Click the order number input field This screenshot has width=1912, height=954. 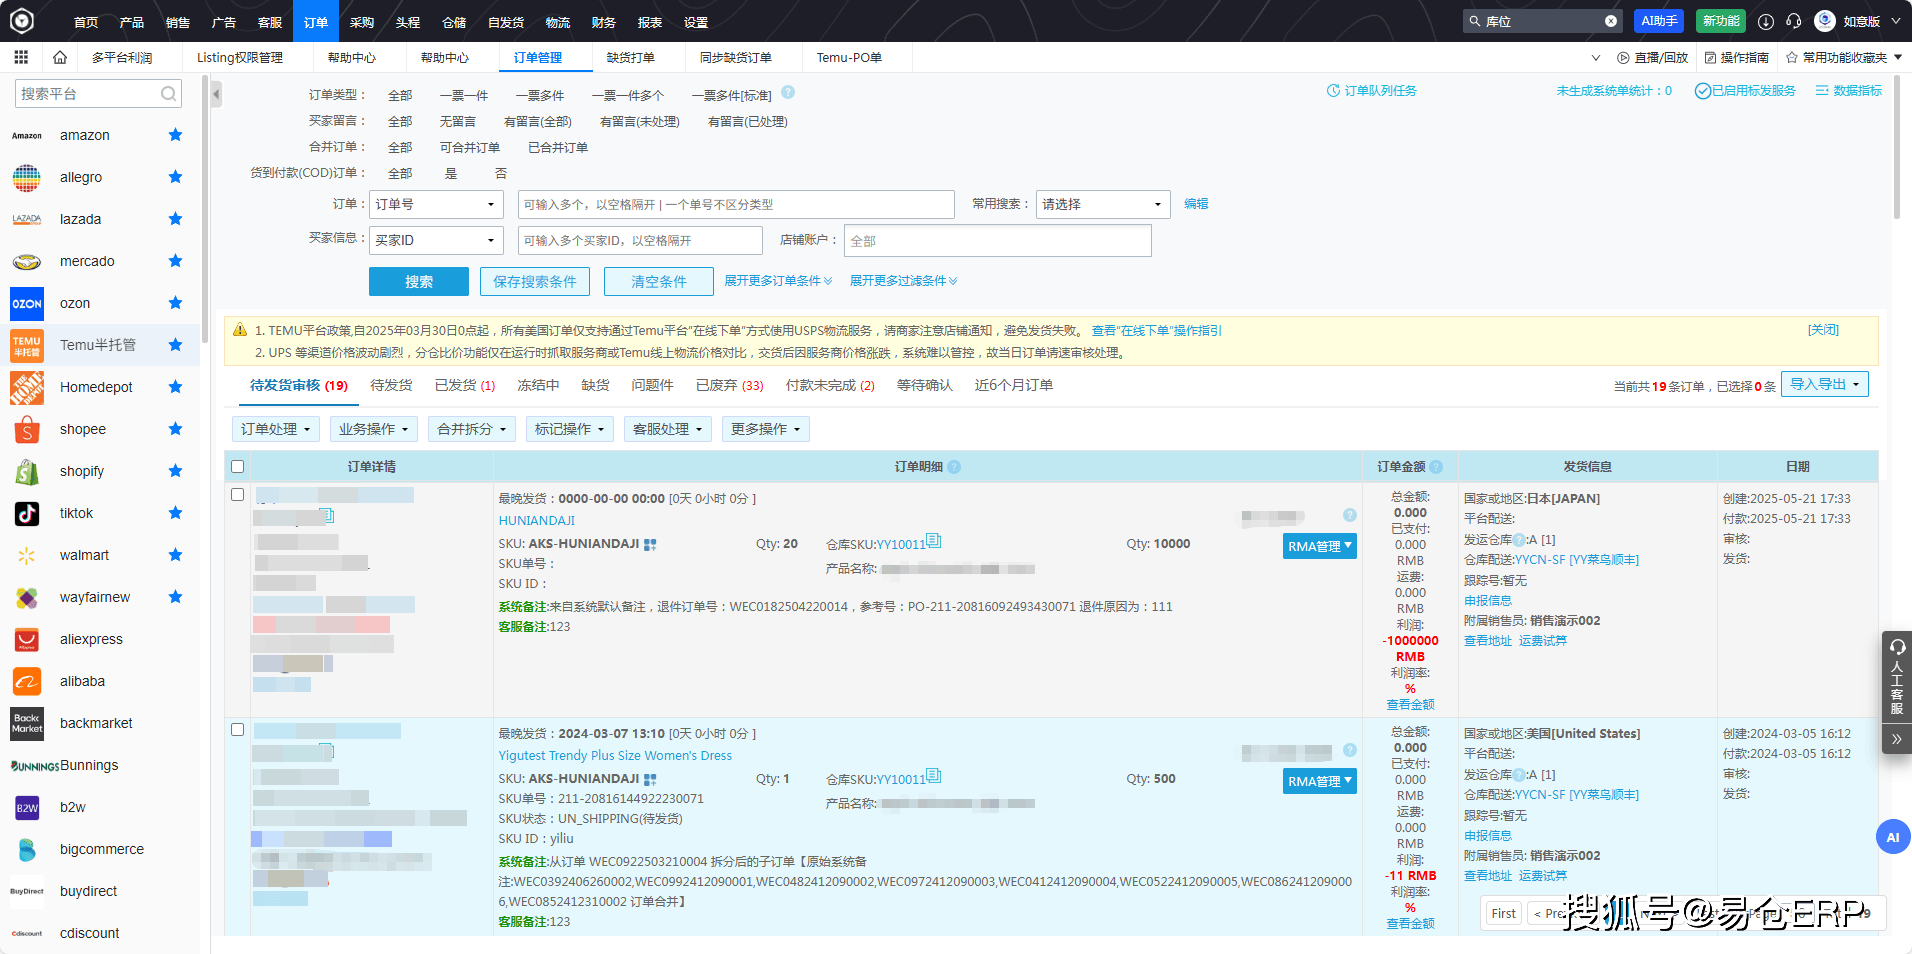point(735,205)
